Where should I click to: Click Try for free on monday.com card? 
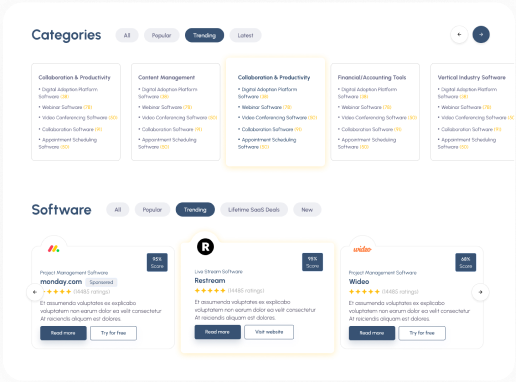[x=114, y=333]
